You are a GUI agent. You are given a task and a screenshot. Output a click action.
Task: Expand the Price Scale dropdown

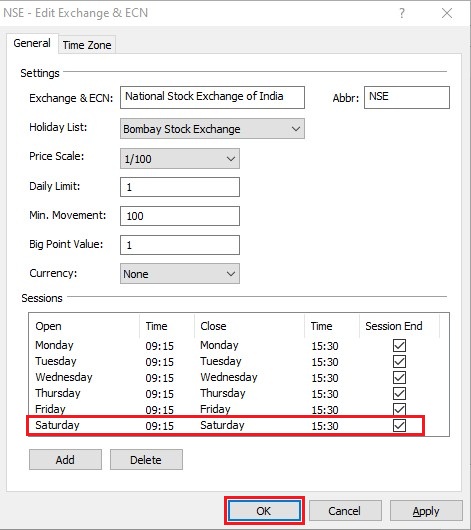pos(180,159)
